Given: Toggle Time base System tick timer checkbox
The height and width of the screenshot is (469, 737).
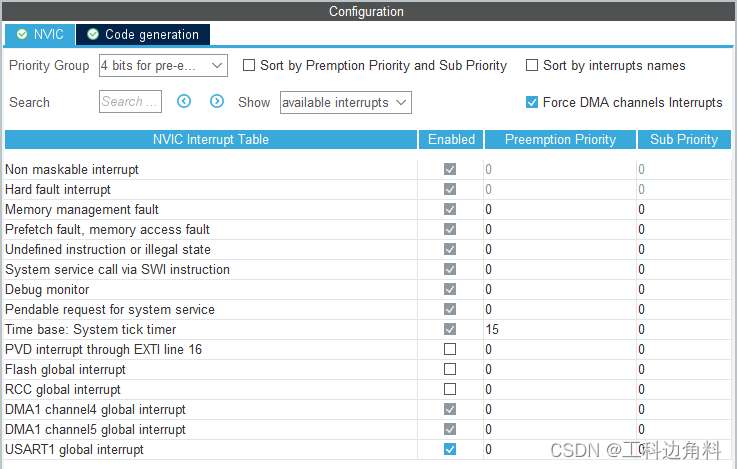Looking at the screenshot, I should tap(450, 329).
